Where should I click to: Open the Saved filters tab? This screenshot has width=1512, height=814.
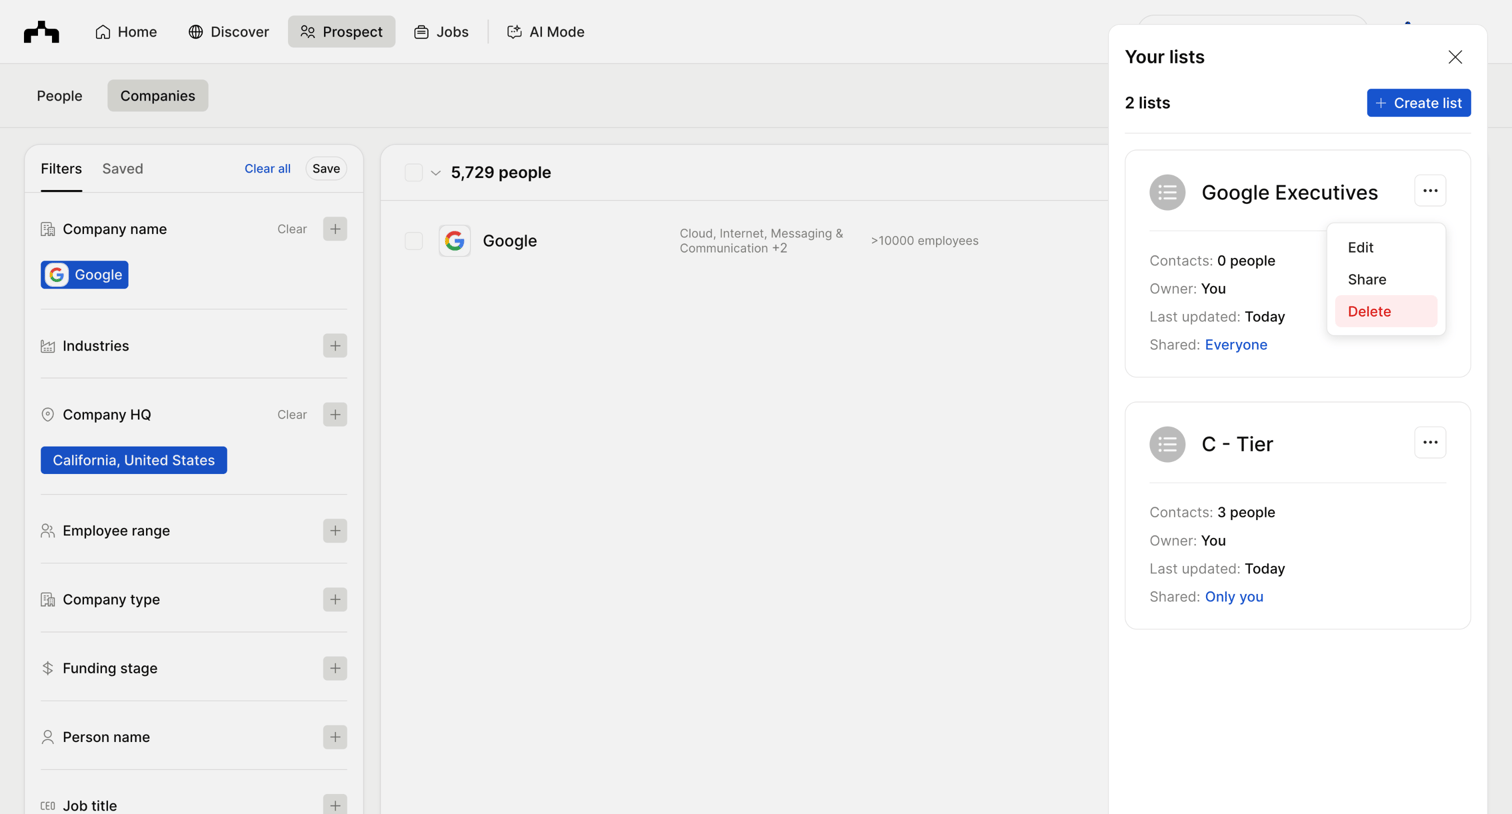(123, 169)
